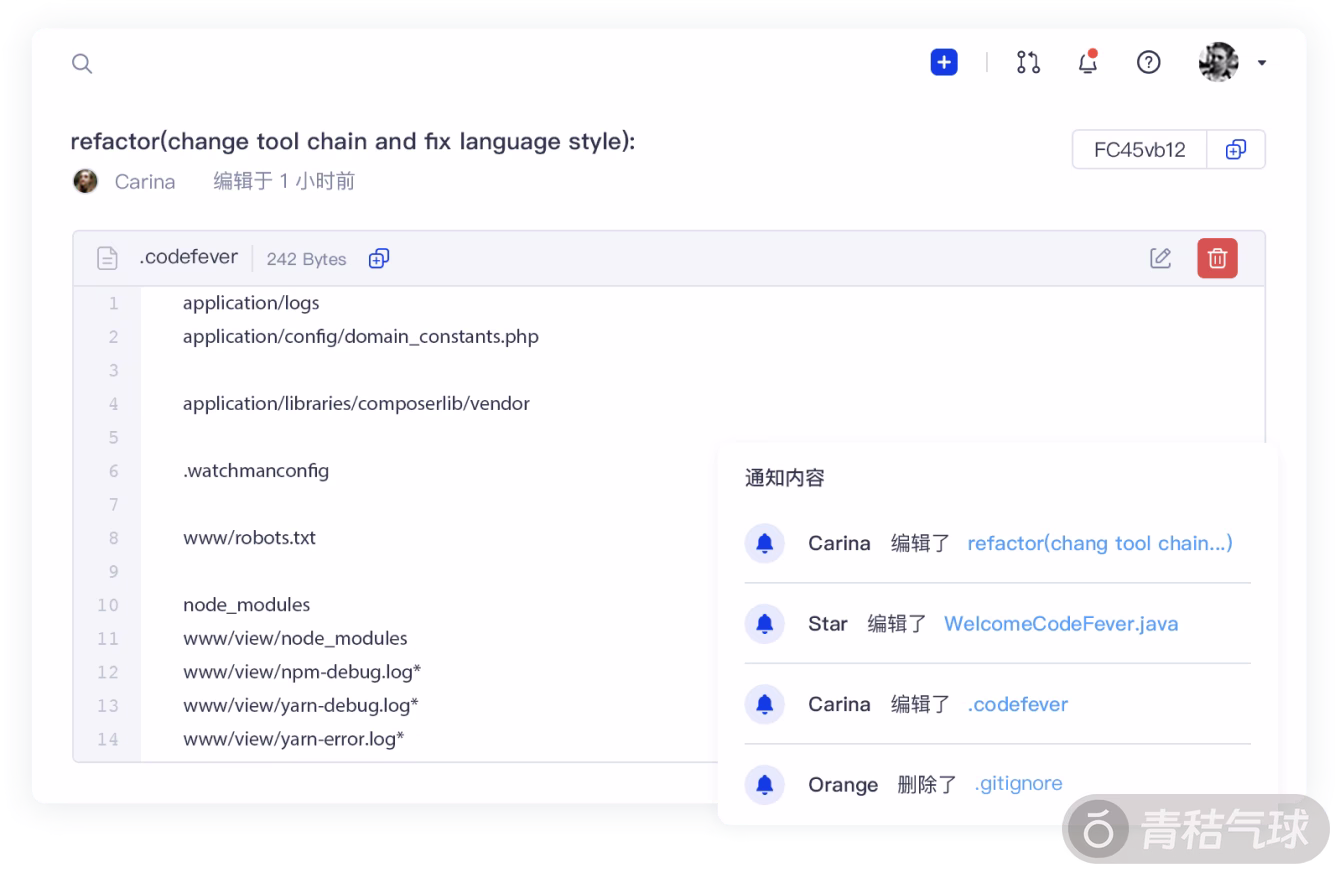Click the name Orange in notifications
Screen dimensions: 1340x874
(x=843, y=785)
